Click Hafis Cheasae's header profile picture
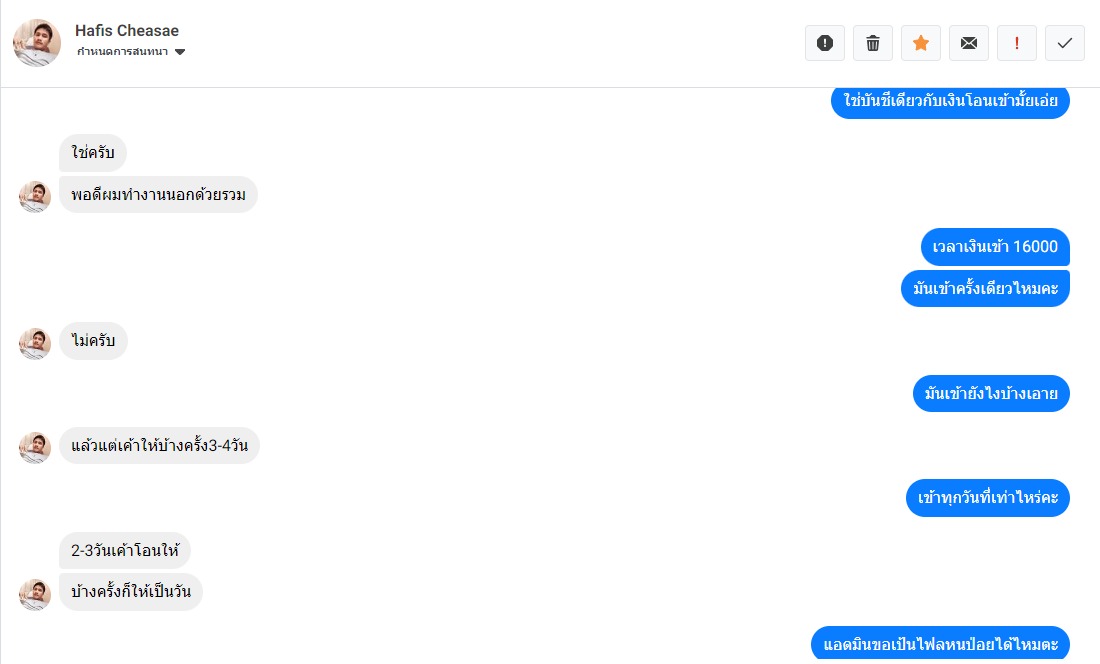Image resolution: width=1100 pixels, height=664 pixels. pos(37,43)
